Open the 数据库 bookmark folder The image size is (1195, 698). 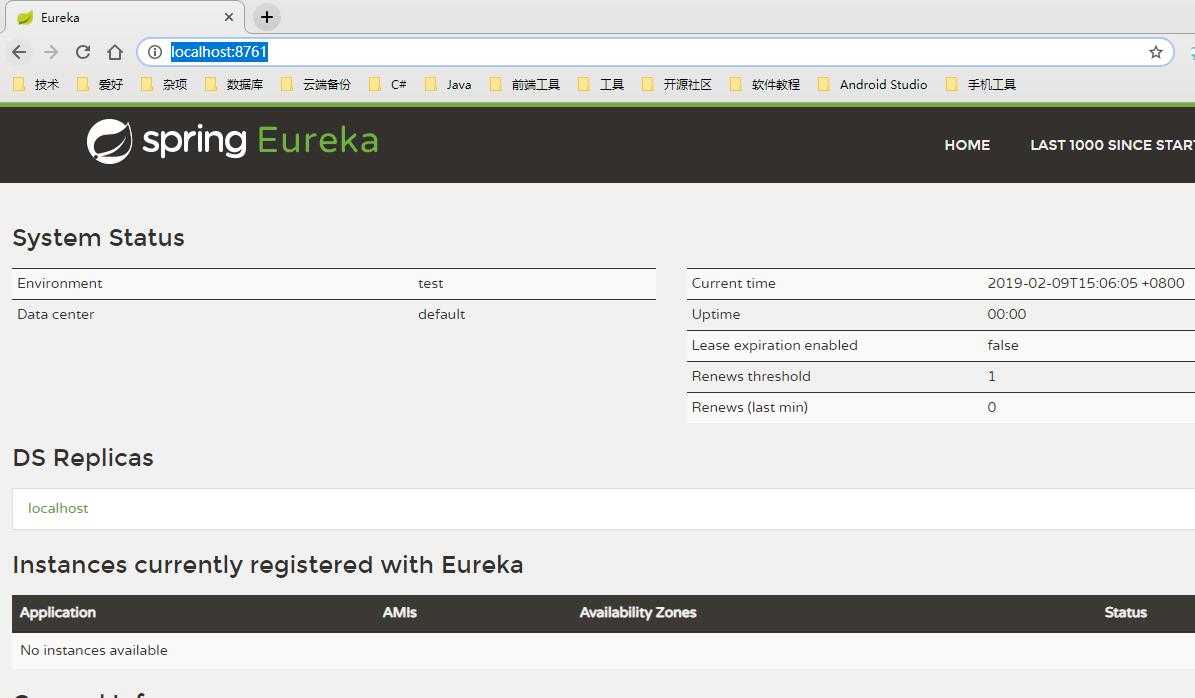234,85
